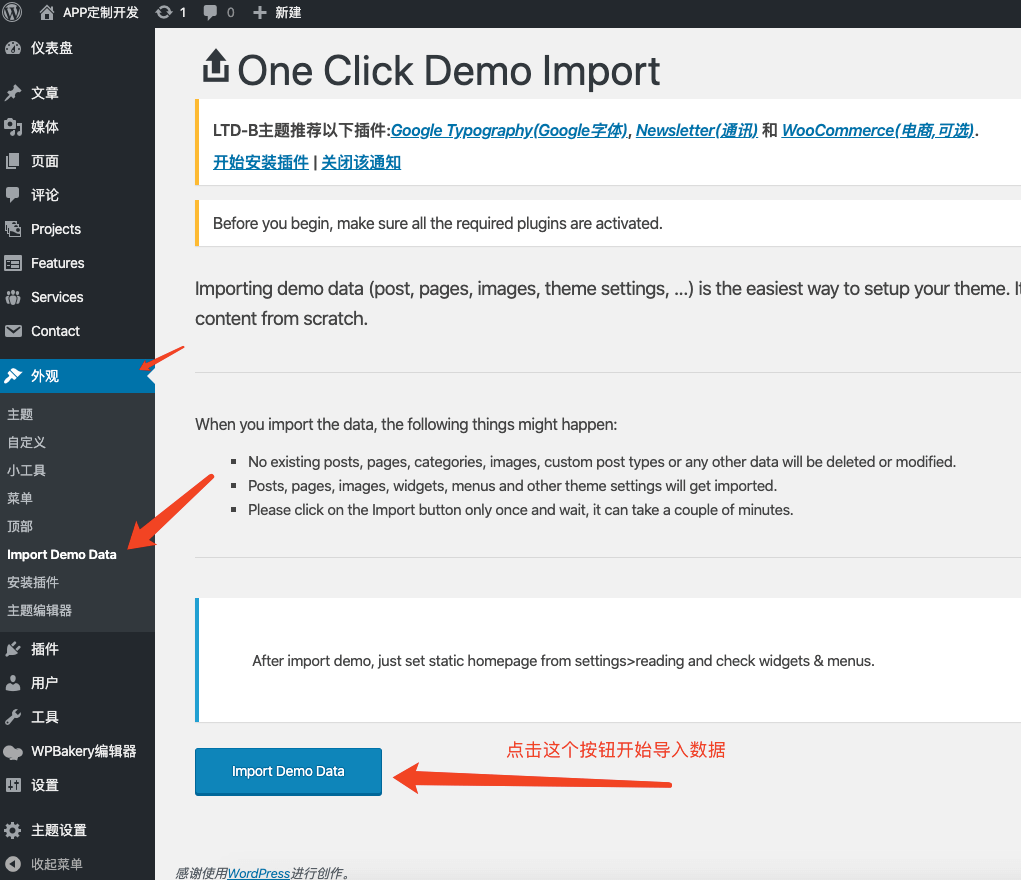Click the pushpin icon beside 文章
1021x880 pixels.
13,92
